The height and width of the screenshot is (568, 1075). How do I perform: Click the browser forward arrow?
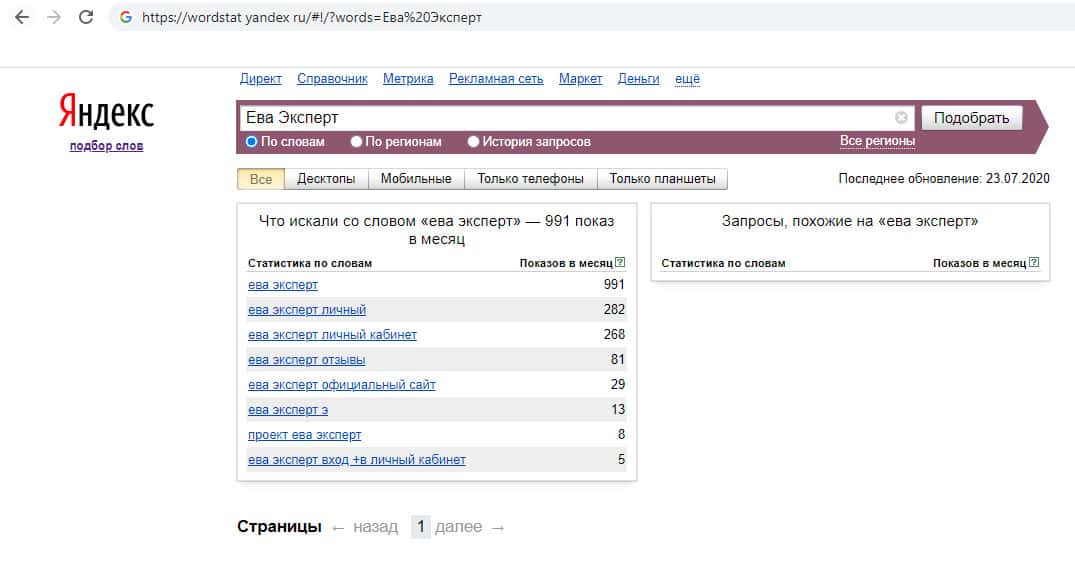point(54,17)
